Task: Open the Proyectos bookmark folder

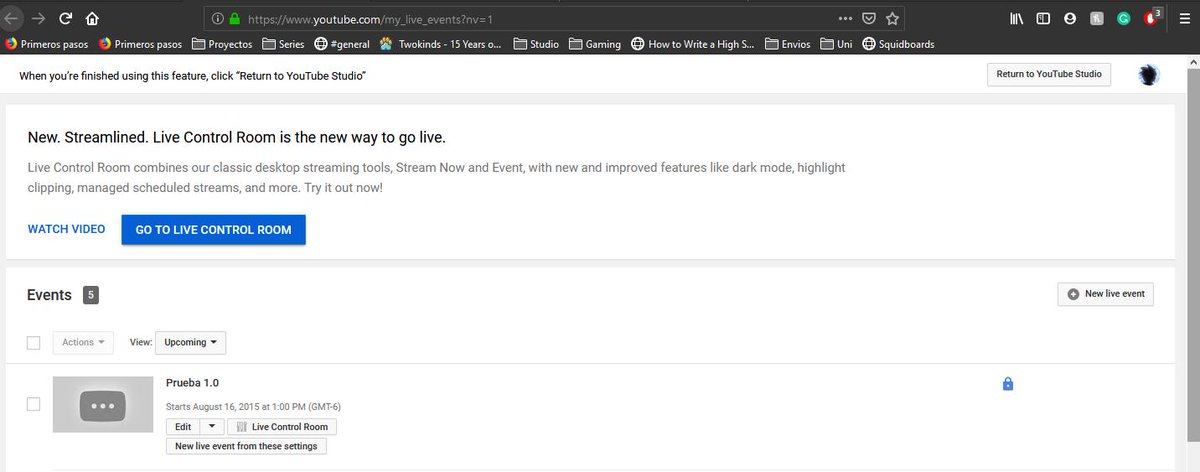Action: pyautogui.click(x=221, y=44)
